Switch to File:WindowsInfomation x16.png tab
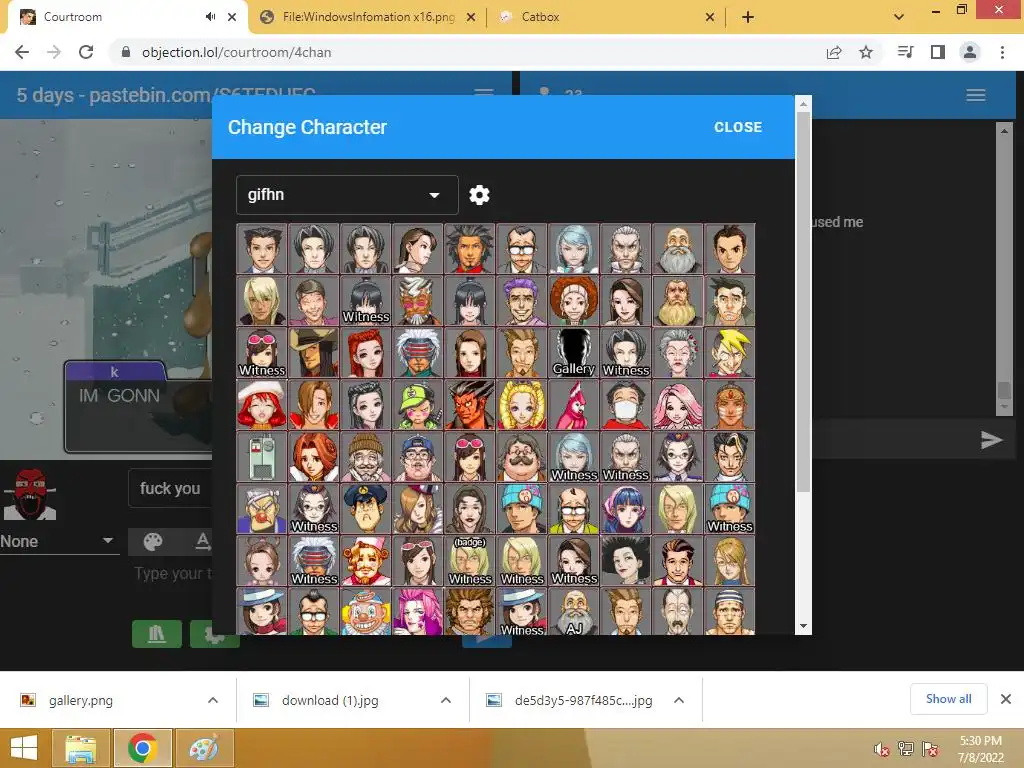1024x768 pixels. (368, 17)
